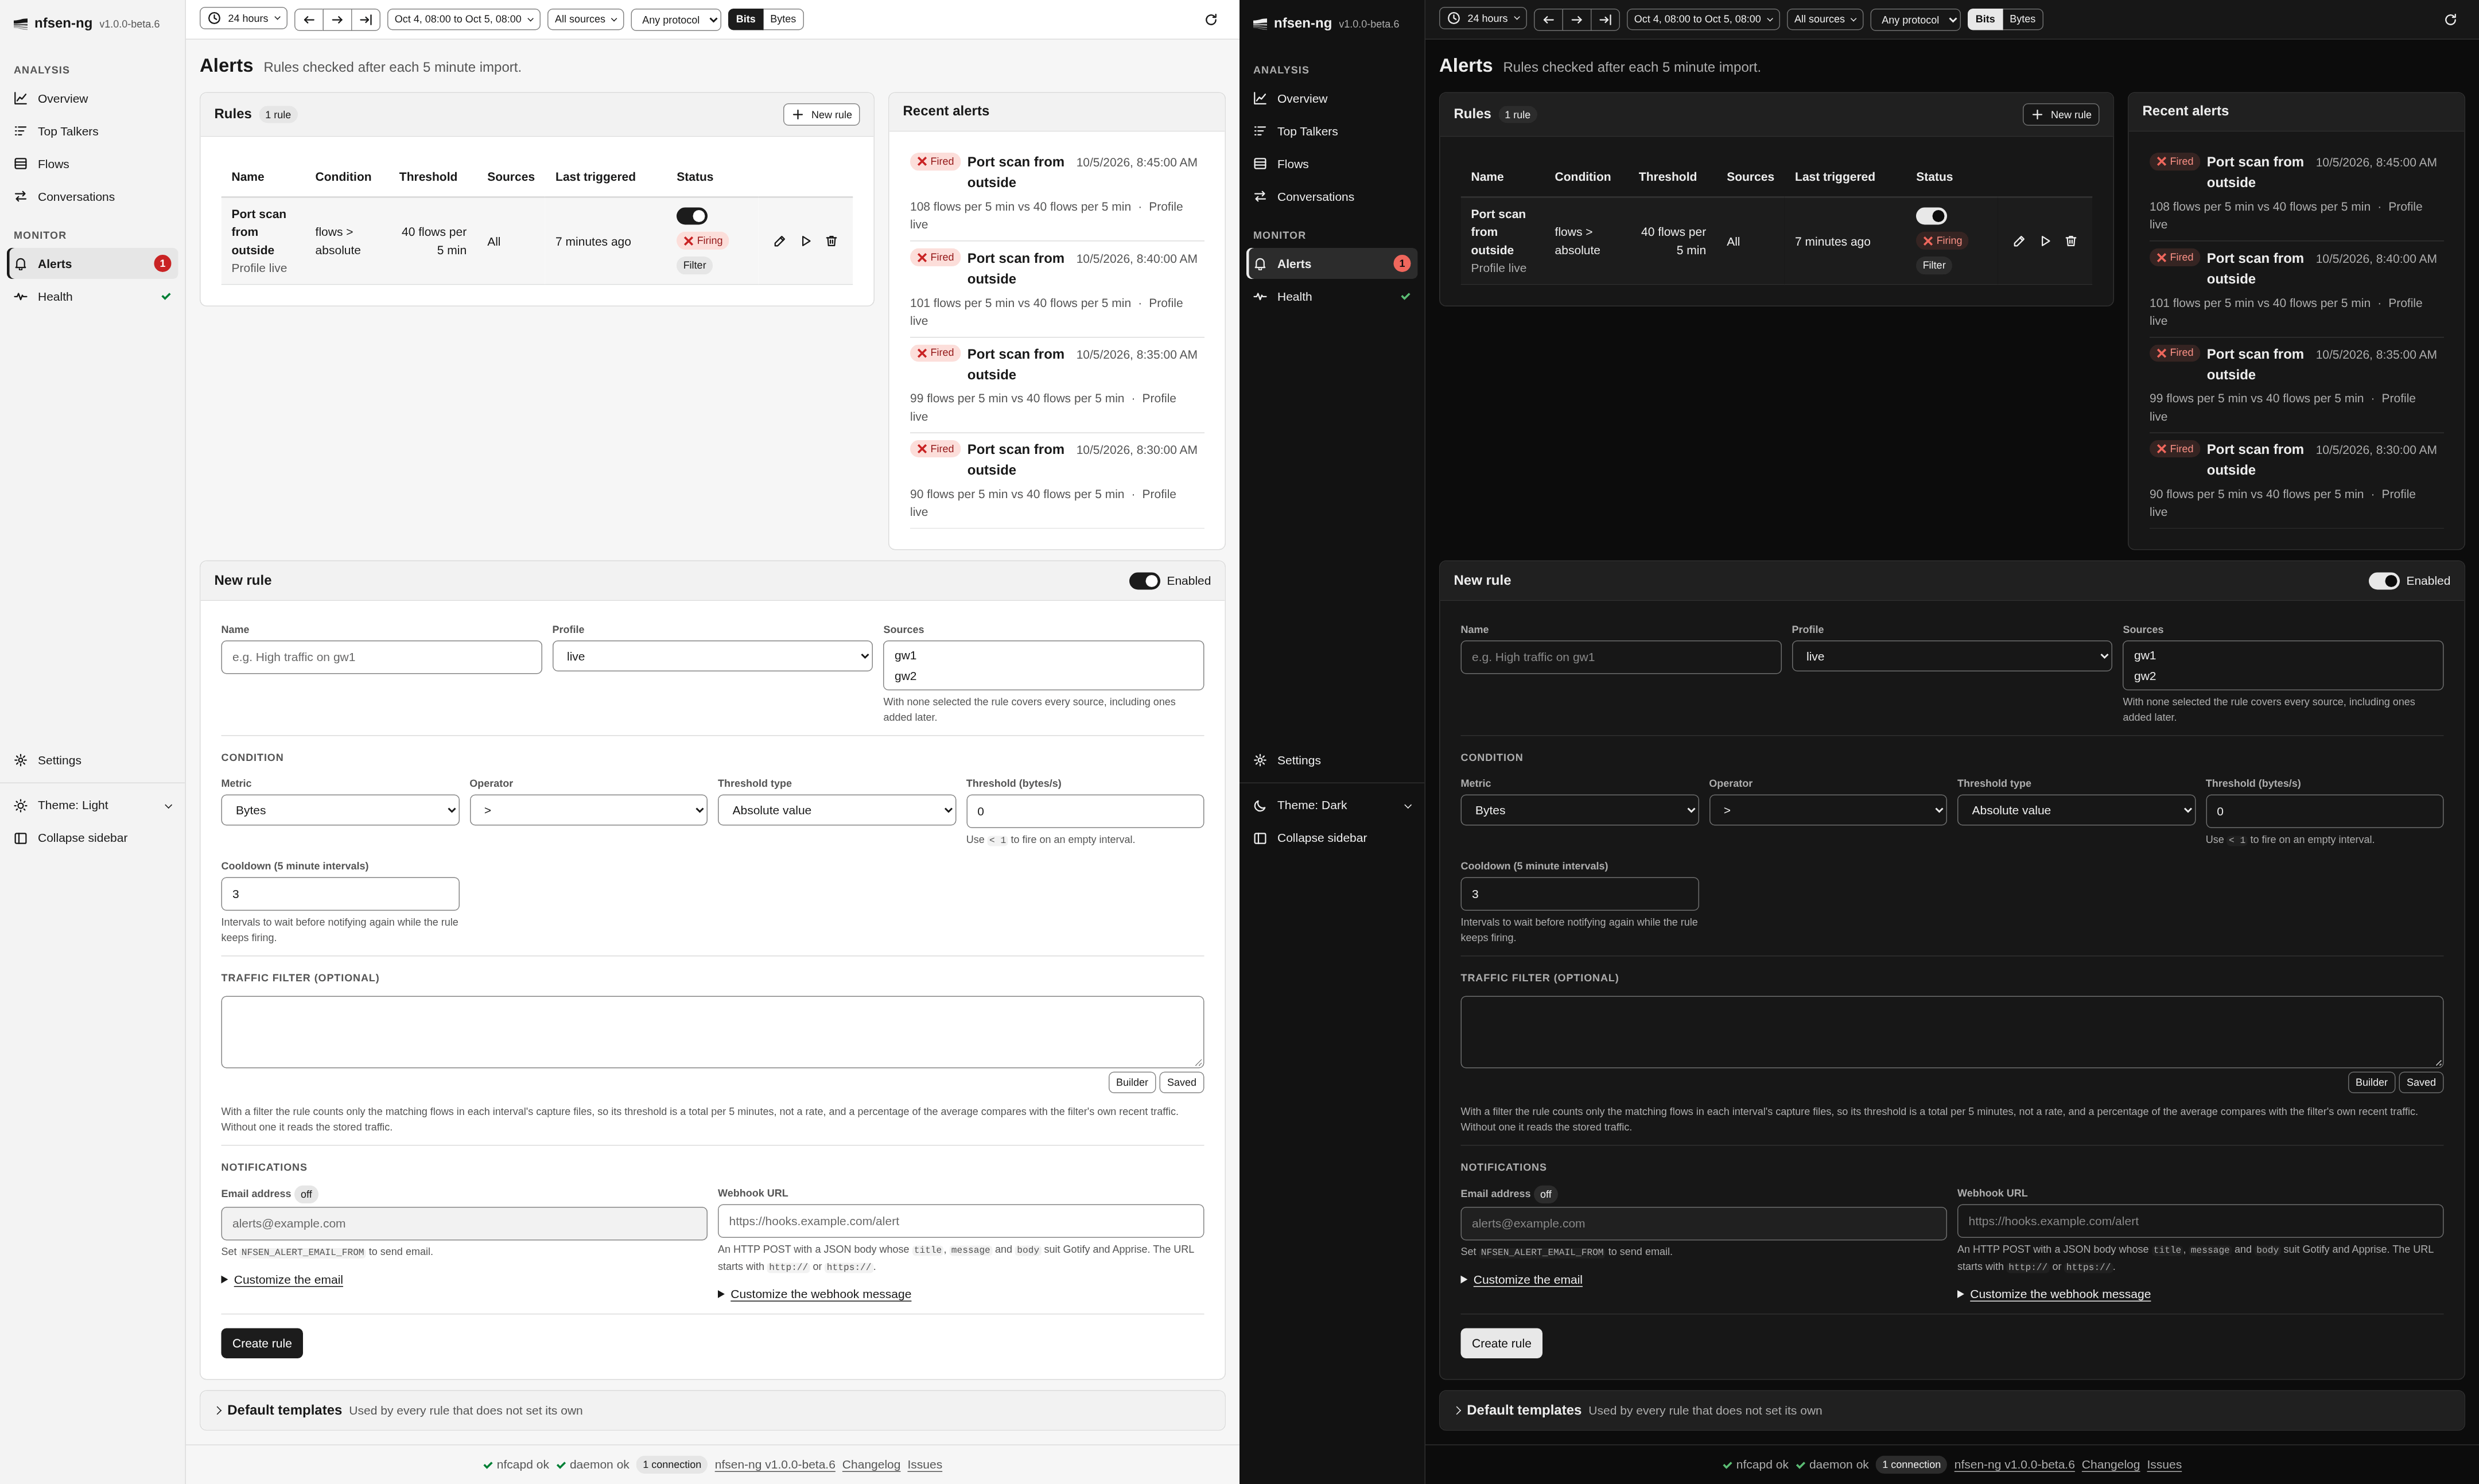2479x1484 pixels.
Task: Jump to latest time in dark toolbar
Action: tap(1605, 19)
